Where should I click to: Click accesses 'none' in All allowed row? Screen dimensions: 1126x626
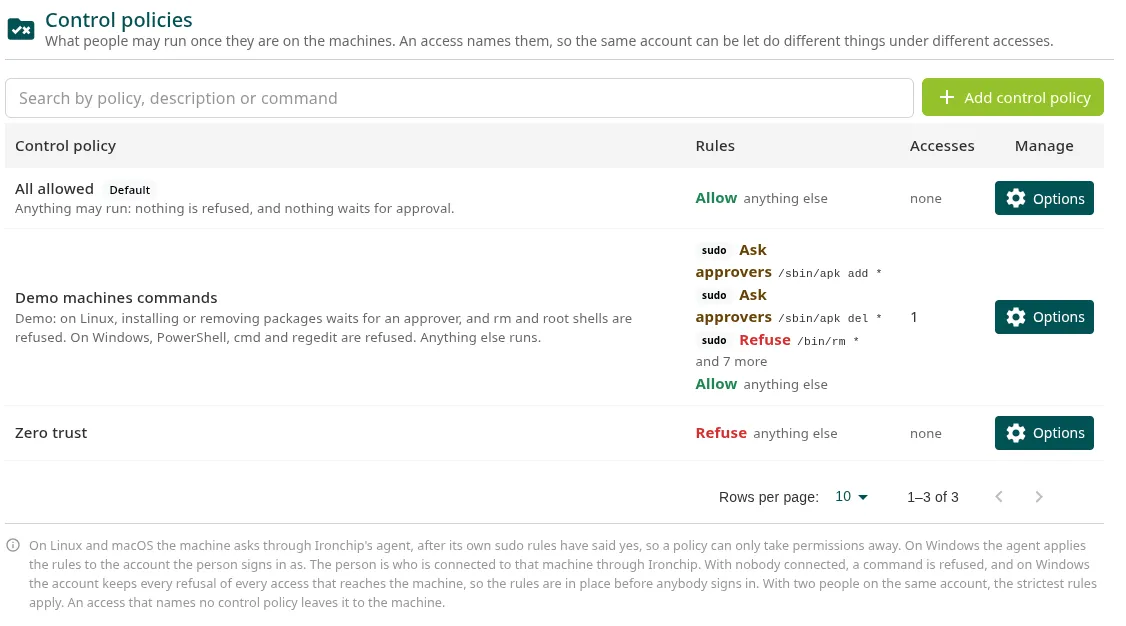(x=926, y=199)
